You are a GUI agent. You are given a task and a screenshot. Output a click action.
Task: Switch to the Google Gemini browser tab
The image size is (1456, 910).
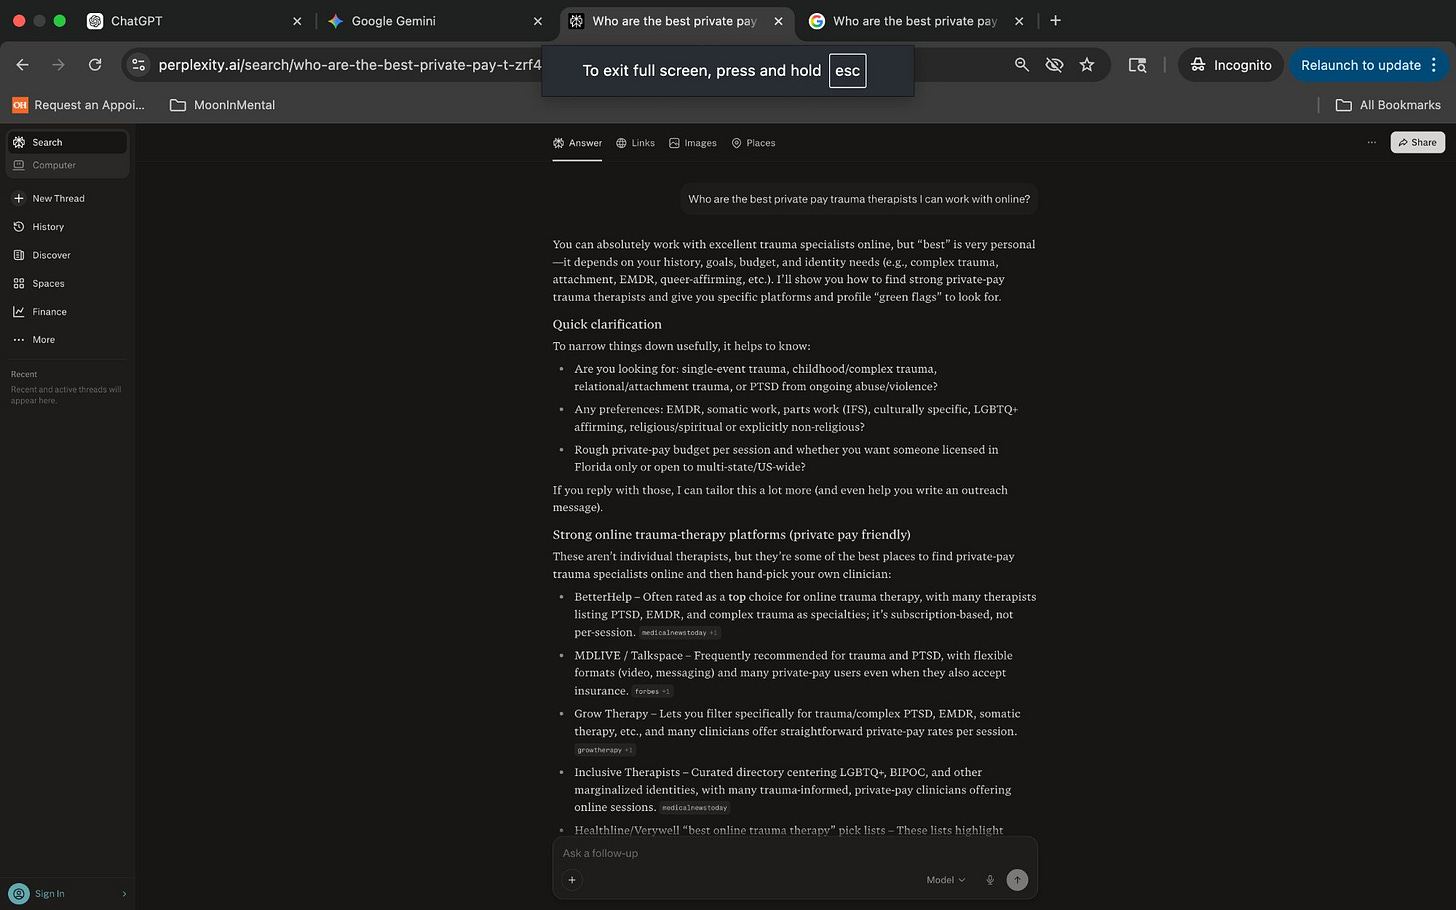[435, 21]
